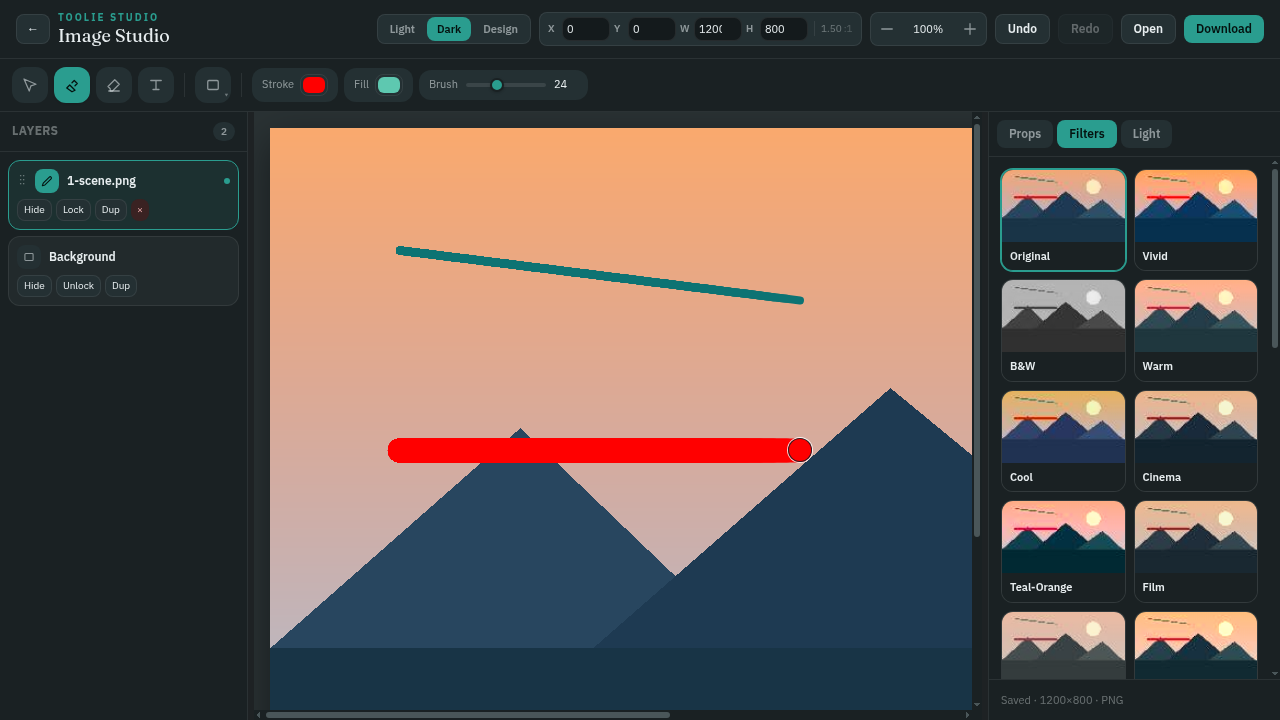Click the Undo button
This screenshot has width=1280, height=720.
click(1022, 29)
